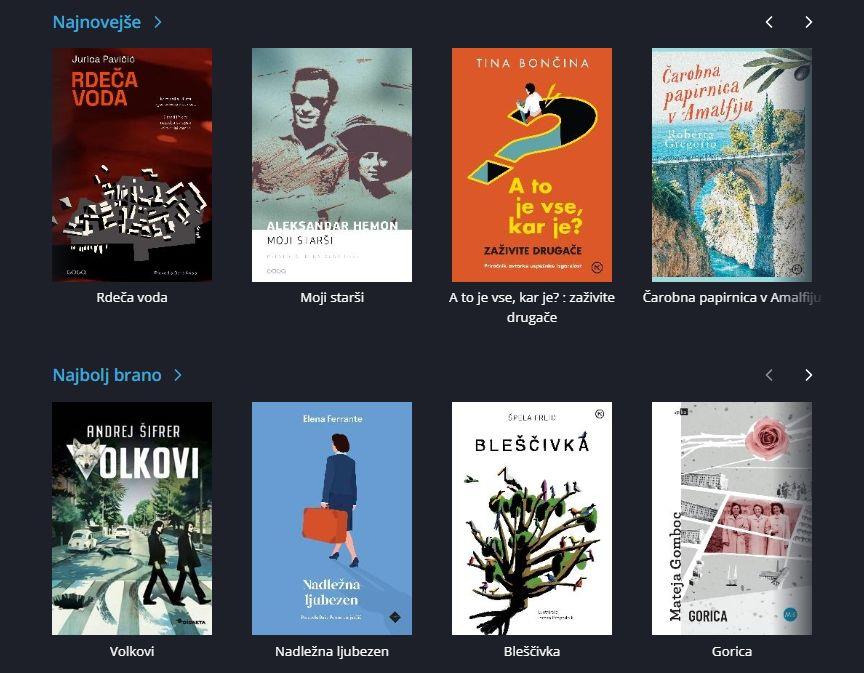Screen dimensions: 864x673
Task: Select the orange Tina Bončina book cover
Action: [532, 165]
